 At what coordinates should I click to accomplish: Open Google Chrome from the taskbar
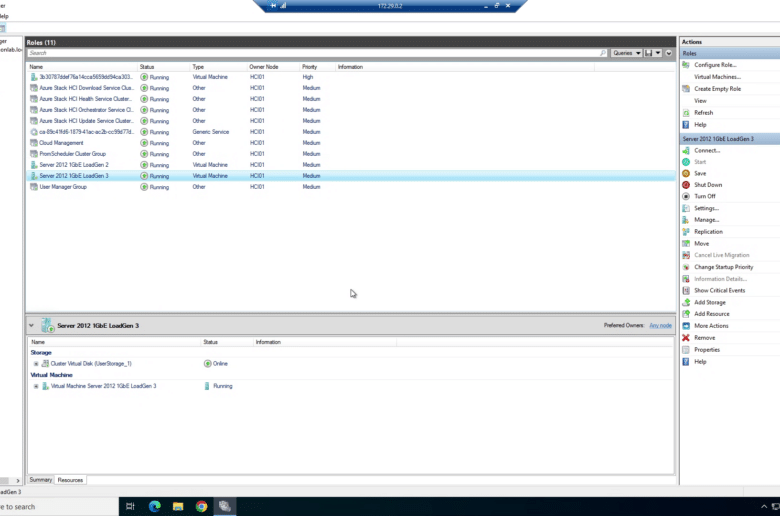tap(201, 507)
